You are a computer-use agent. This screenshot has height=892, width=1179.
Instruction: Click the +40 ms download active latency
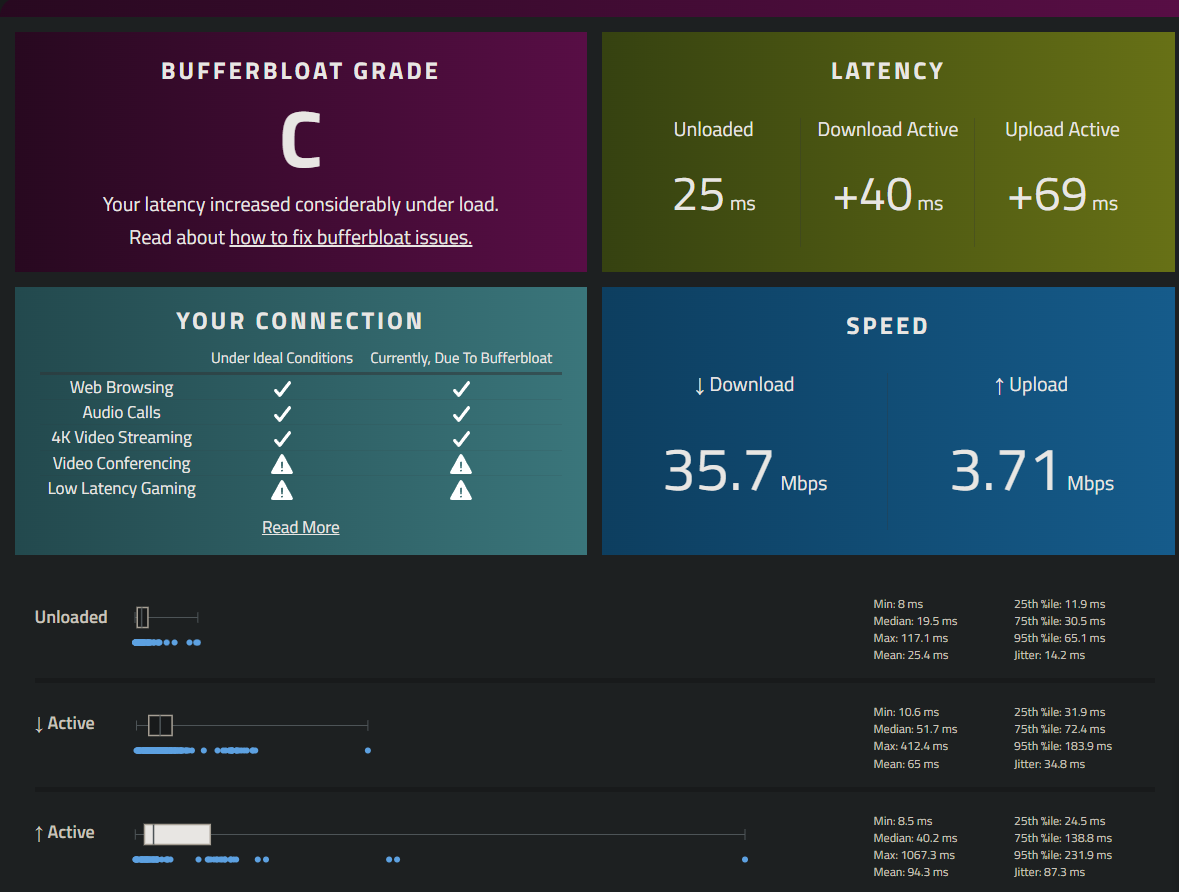pyautogui.click(x=888, y=195)
